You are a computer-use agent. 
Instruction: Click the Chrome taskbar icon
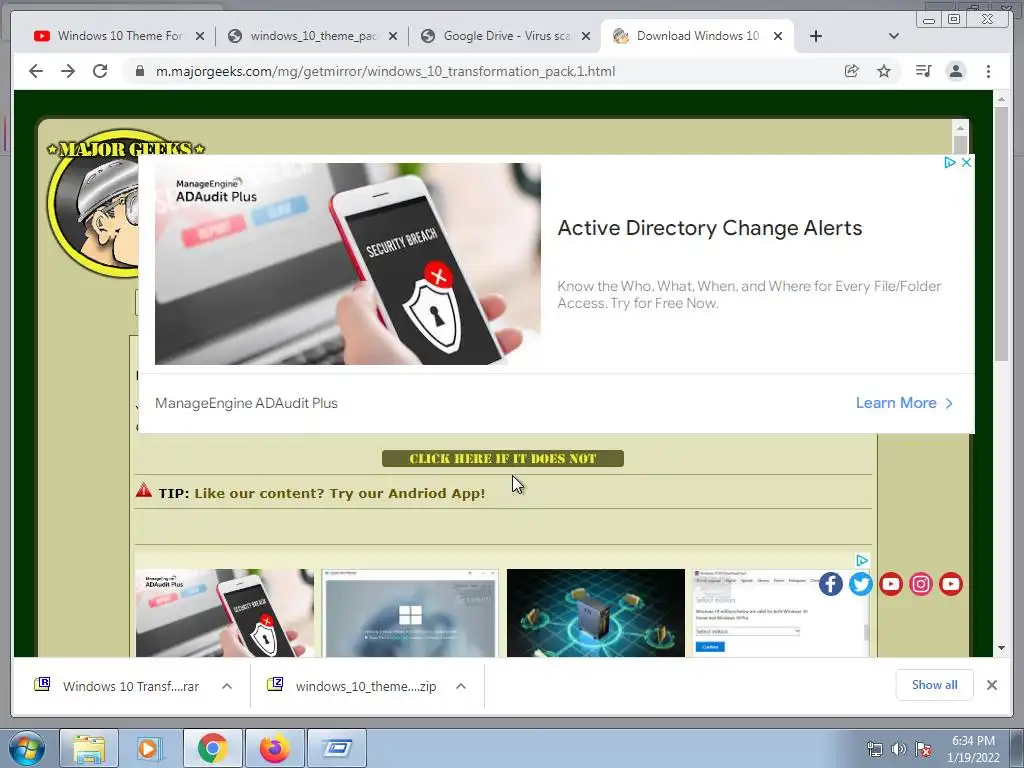[x=213, y=748]
